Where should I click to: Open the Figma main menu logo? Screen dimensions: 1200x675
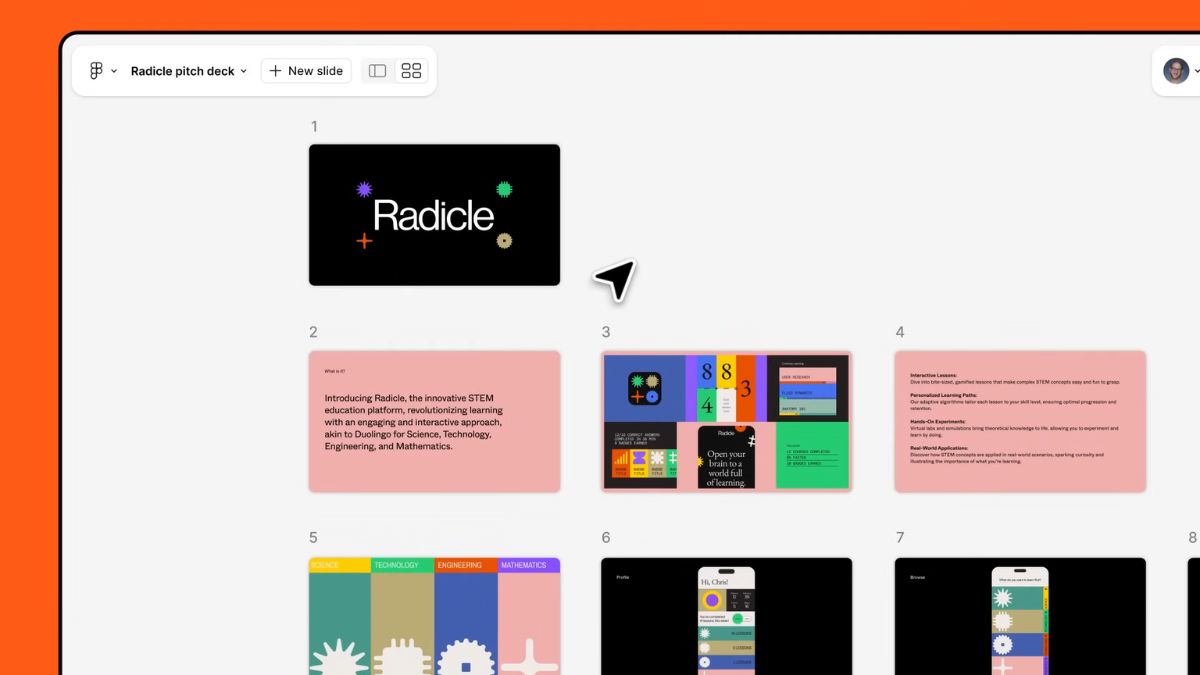click(97, 71)
